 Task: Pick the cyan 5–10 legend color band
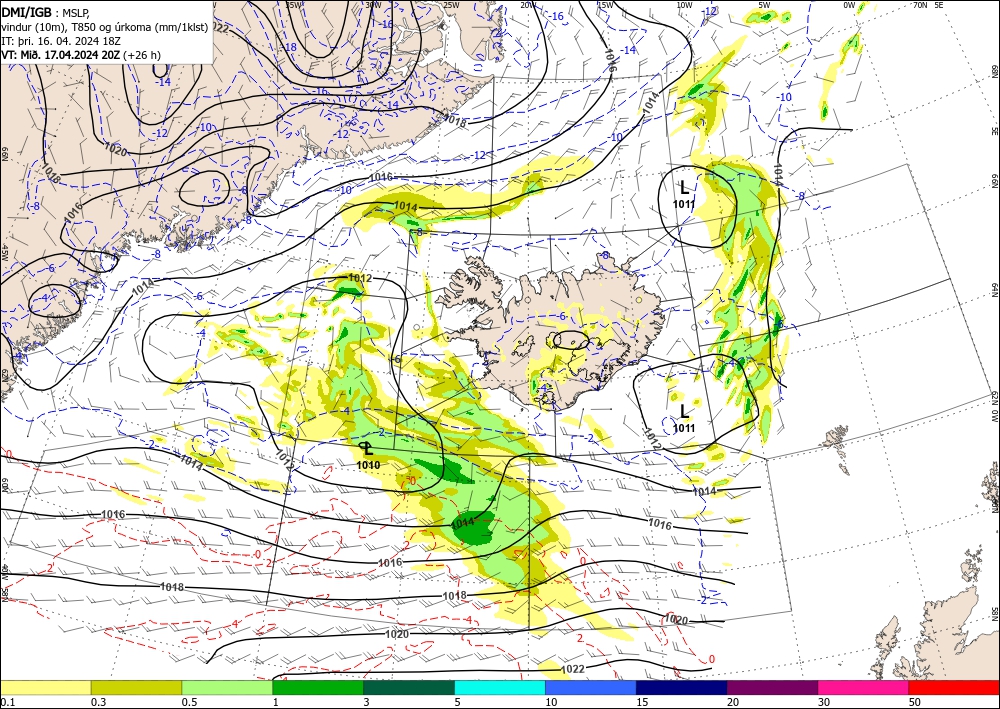(x=500, y=687)
